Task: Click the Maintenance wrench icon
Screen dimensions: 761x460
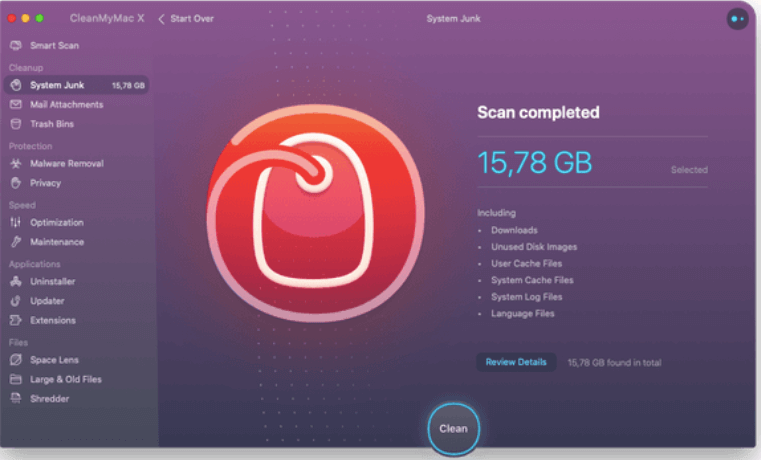Action: pos(16,242)
